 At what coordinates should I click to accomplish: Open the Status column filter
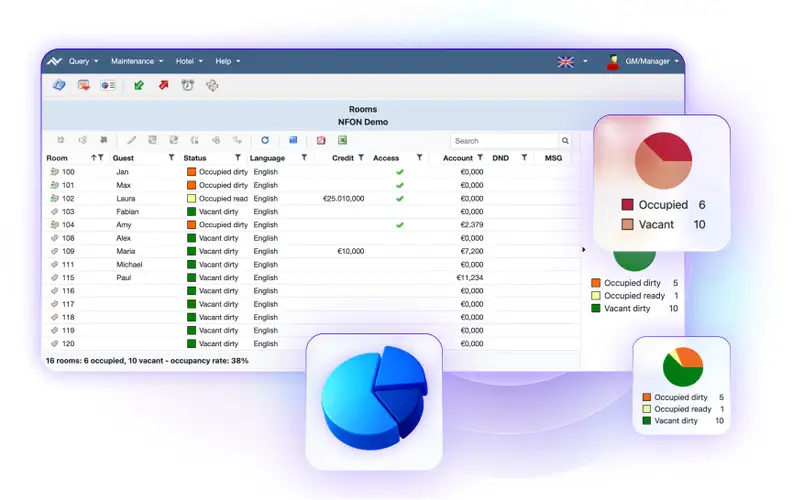pyautogui.click(x=237, y=158)
